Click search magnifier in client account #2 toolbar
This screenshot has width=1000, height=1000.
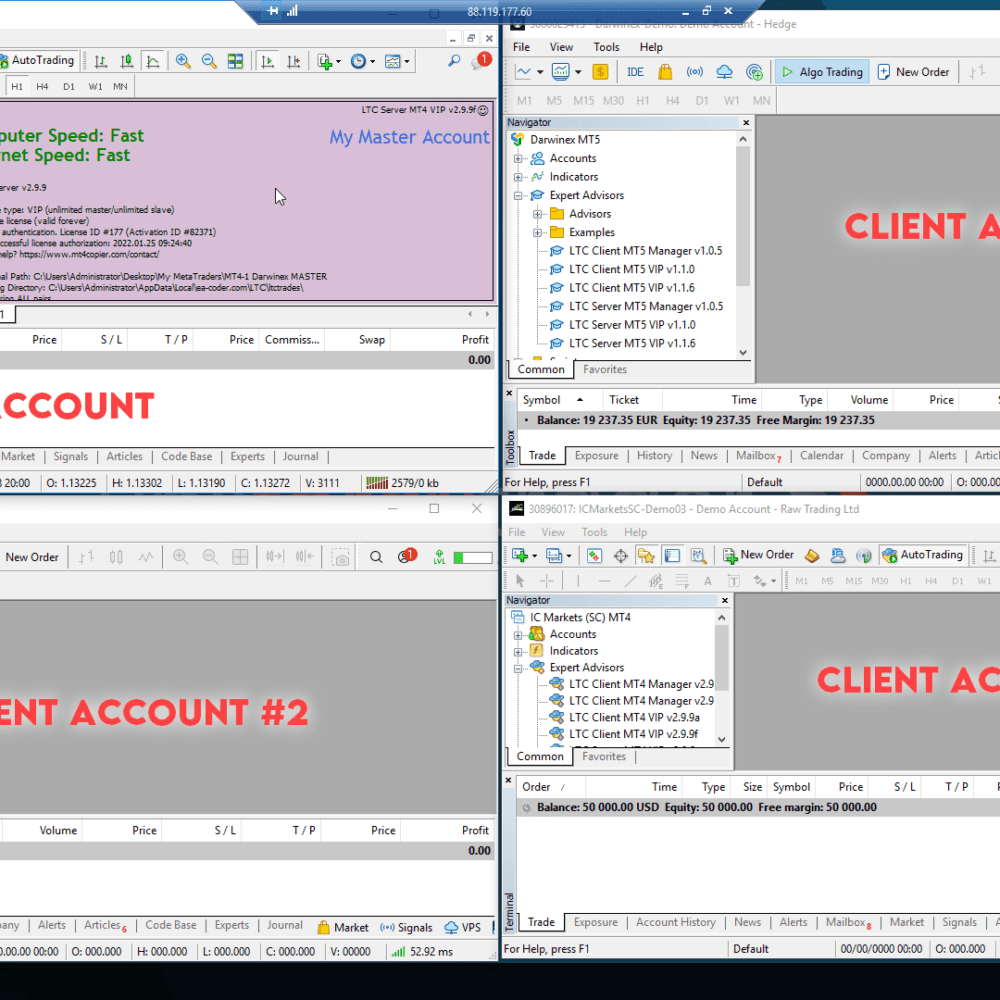[x=376, y=557]
